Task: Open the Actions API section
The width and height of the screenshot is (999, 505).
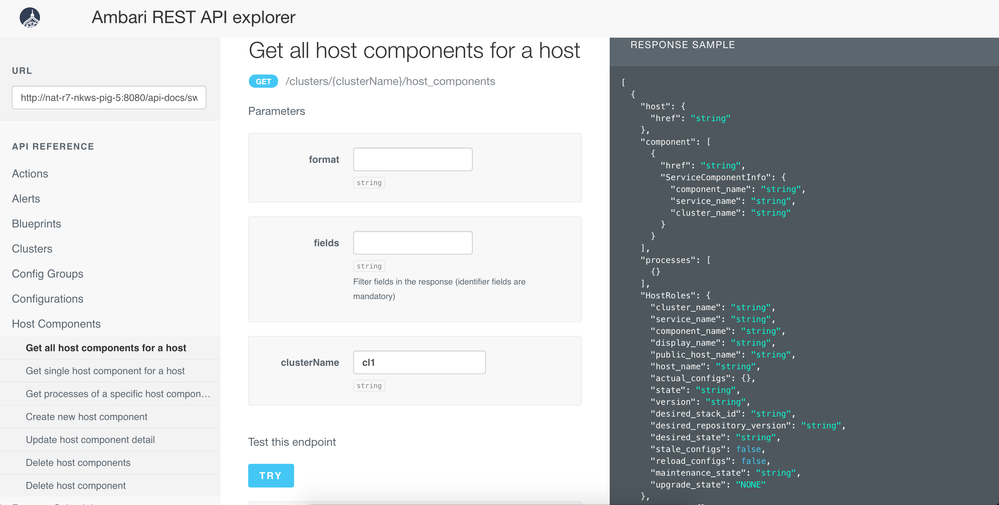Action: [x=30, y=174]
